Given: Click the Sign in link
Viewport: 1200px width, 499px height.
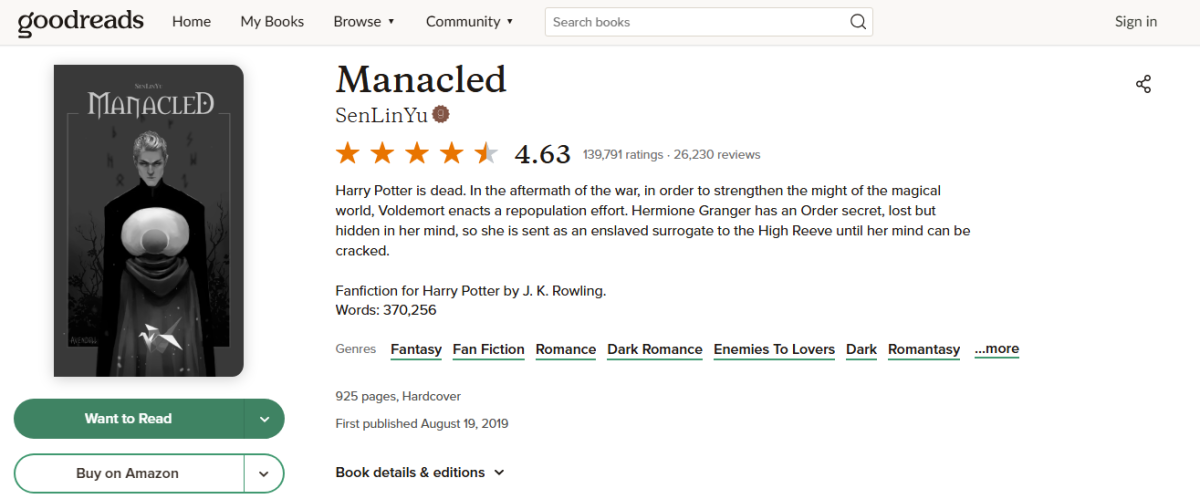Looking at the screenshot, I should pos(1136,21).
